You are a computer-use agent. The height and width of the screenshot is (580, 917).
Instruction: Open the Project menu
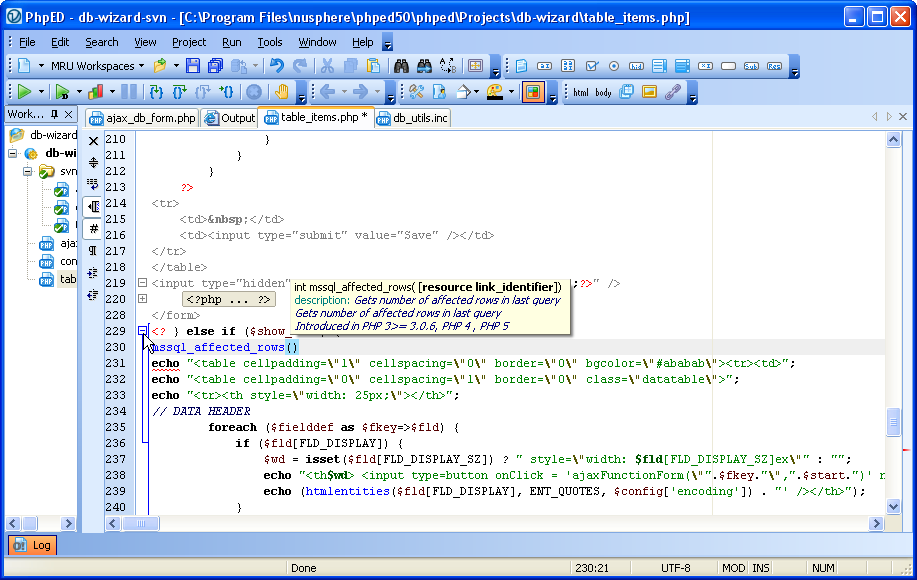(x=189, y=42)
